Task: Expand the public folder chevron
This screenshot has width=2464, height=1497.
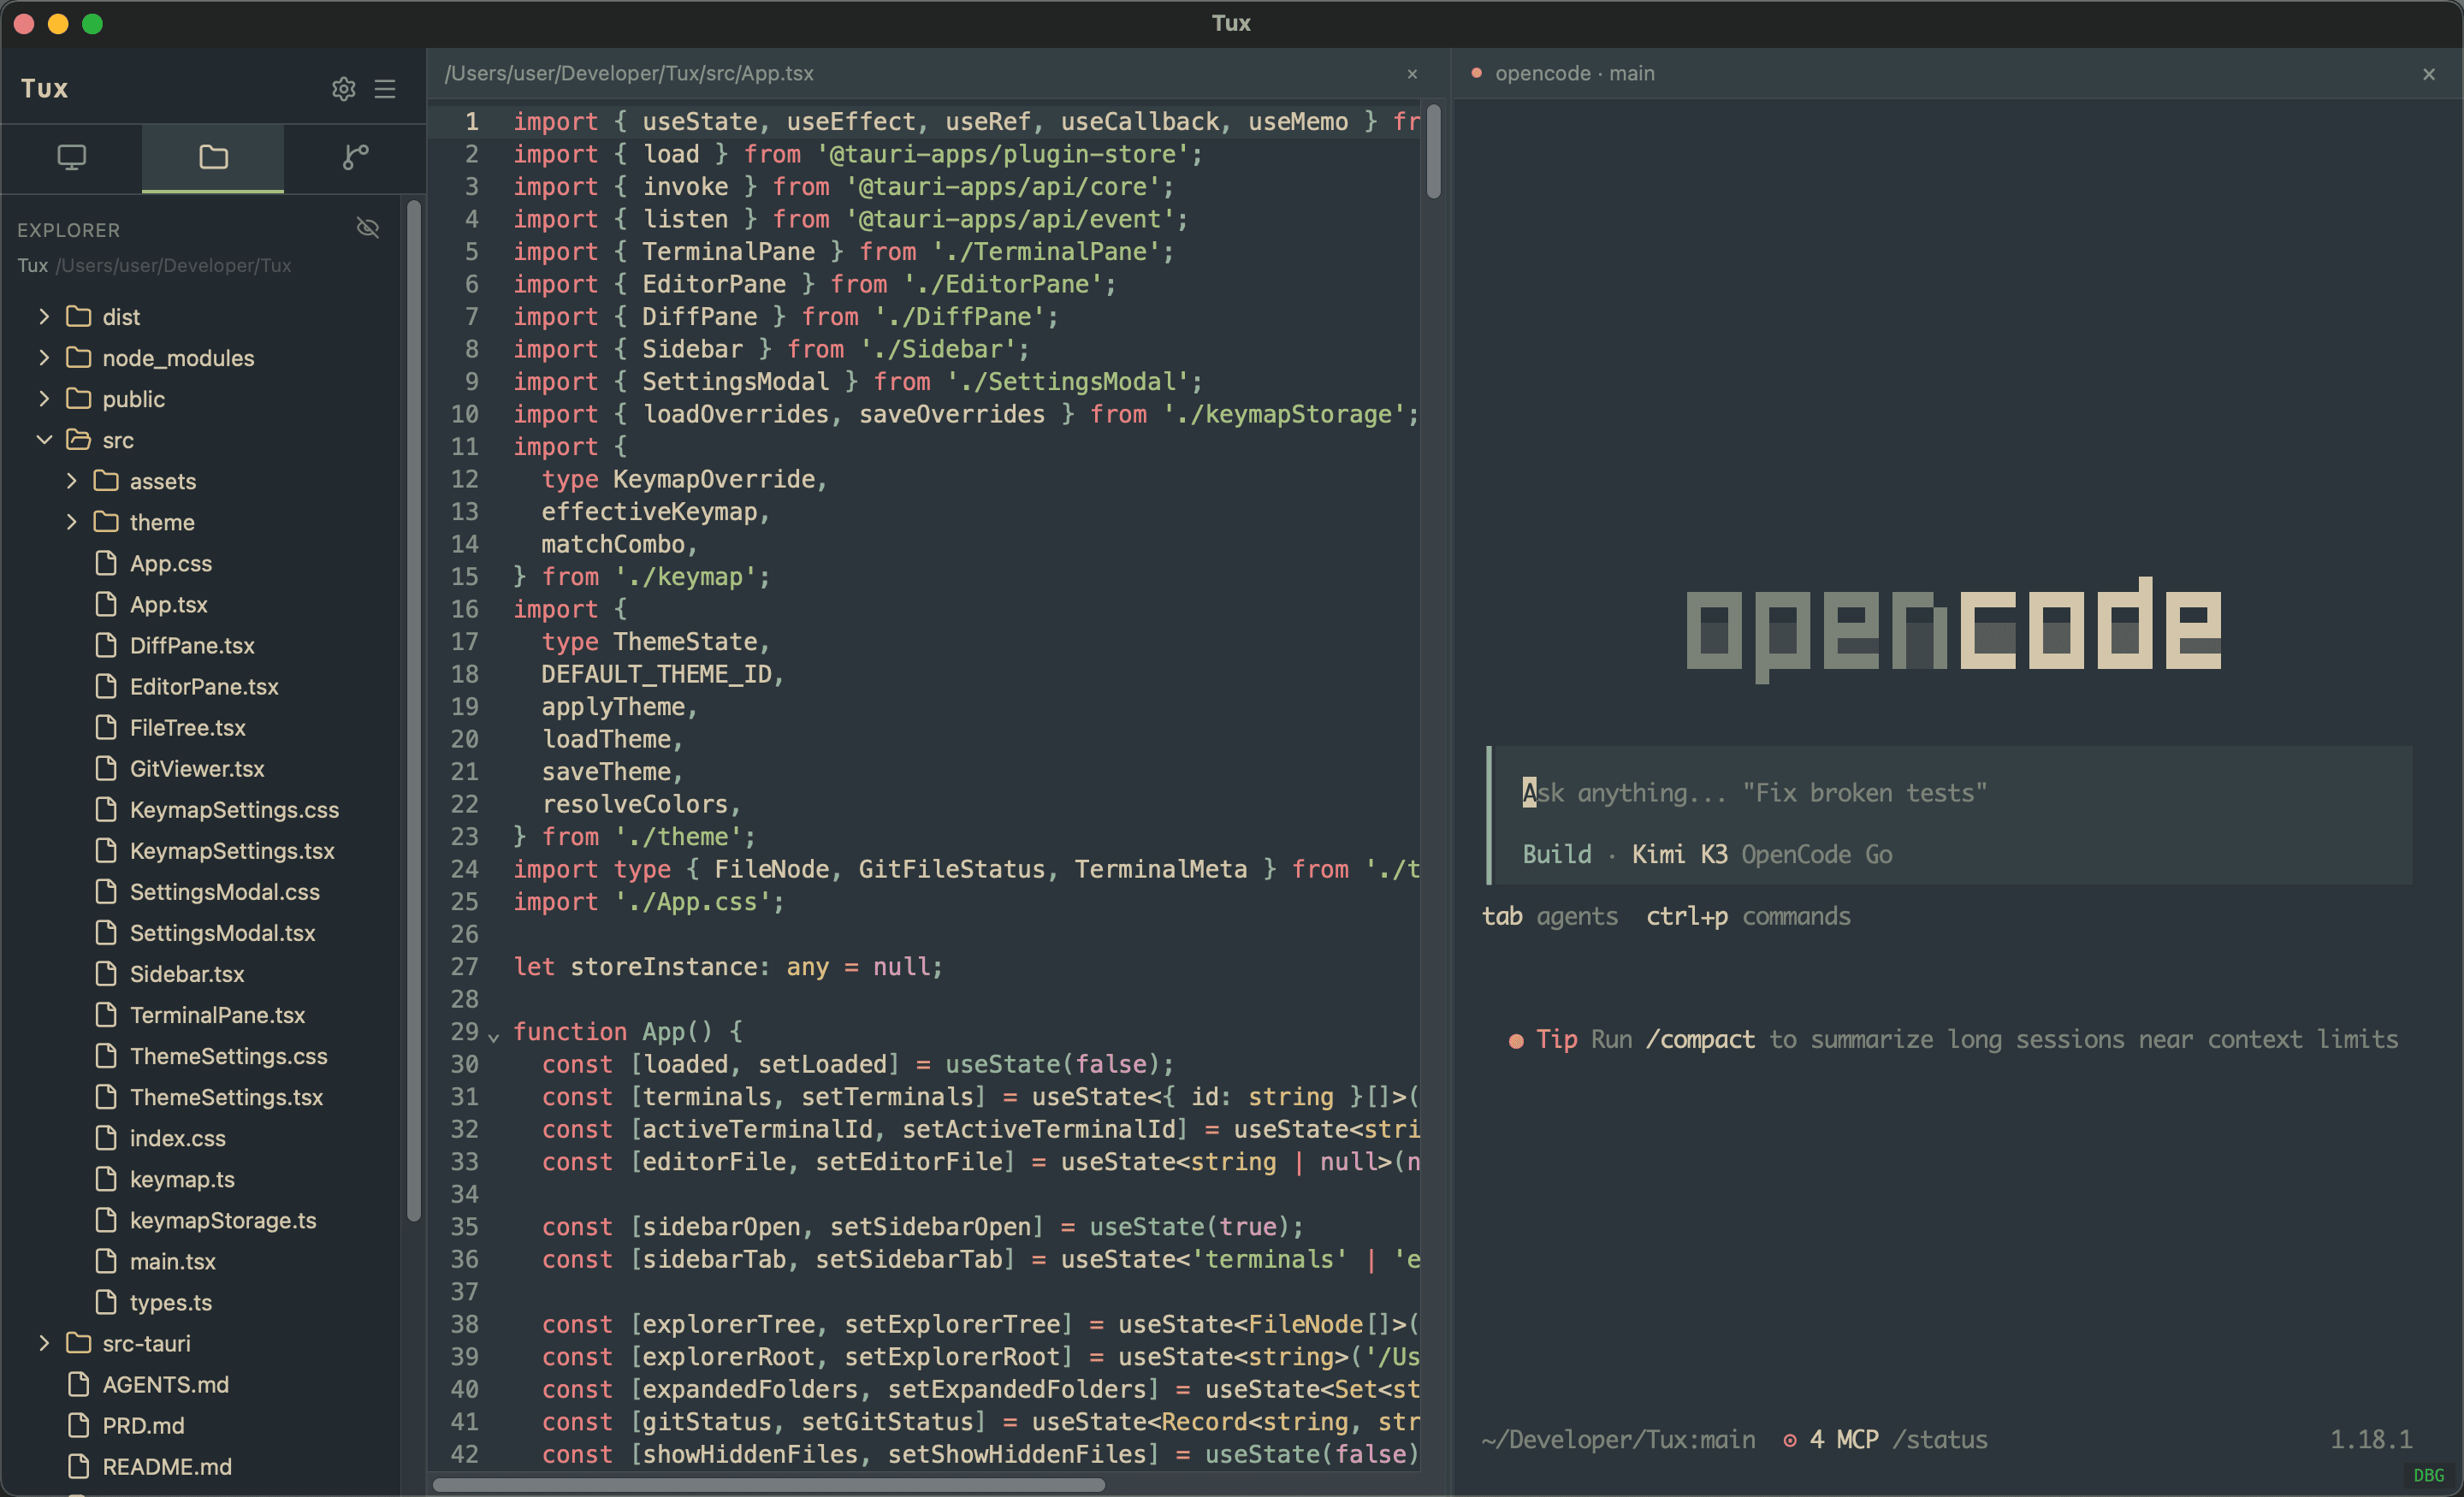Action: click(x=44, y=398)
